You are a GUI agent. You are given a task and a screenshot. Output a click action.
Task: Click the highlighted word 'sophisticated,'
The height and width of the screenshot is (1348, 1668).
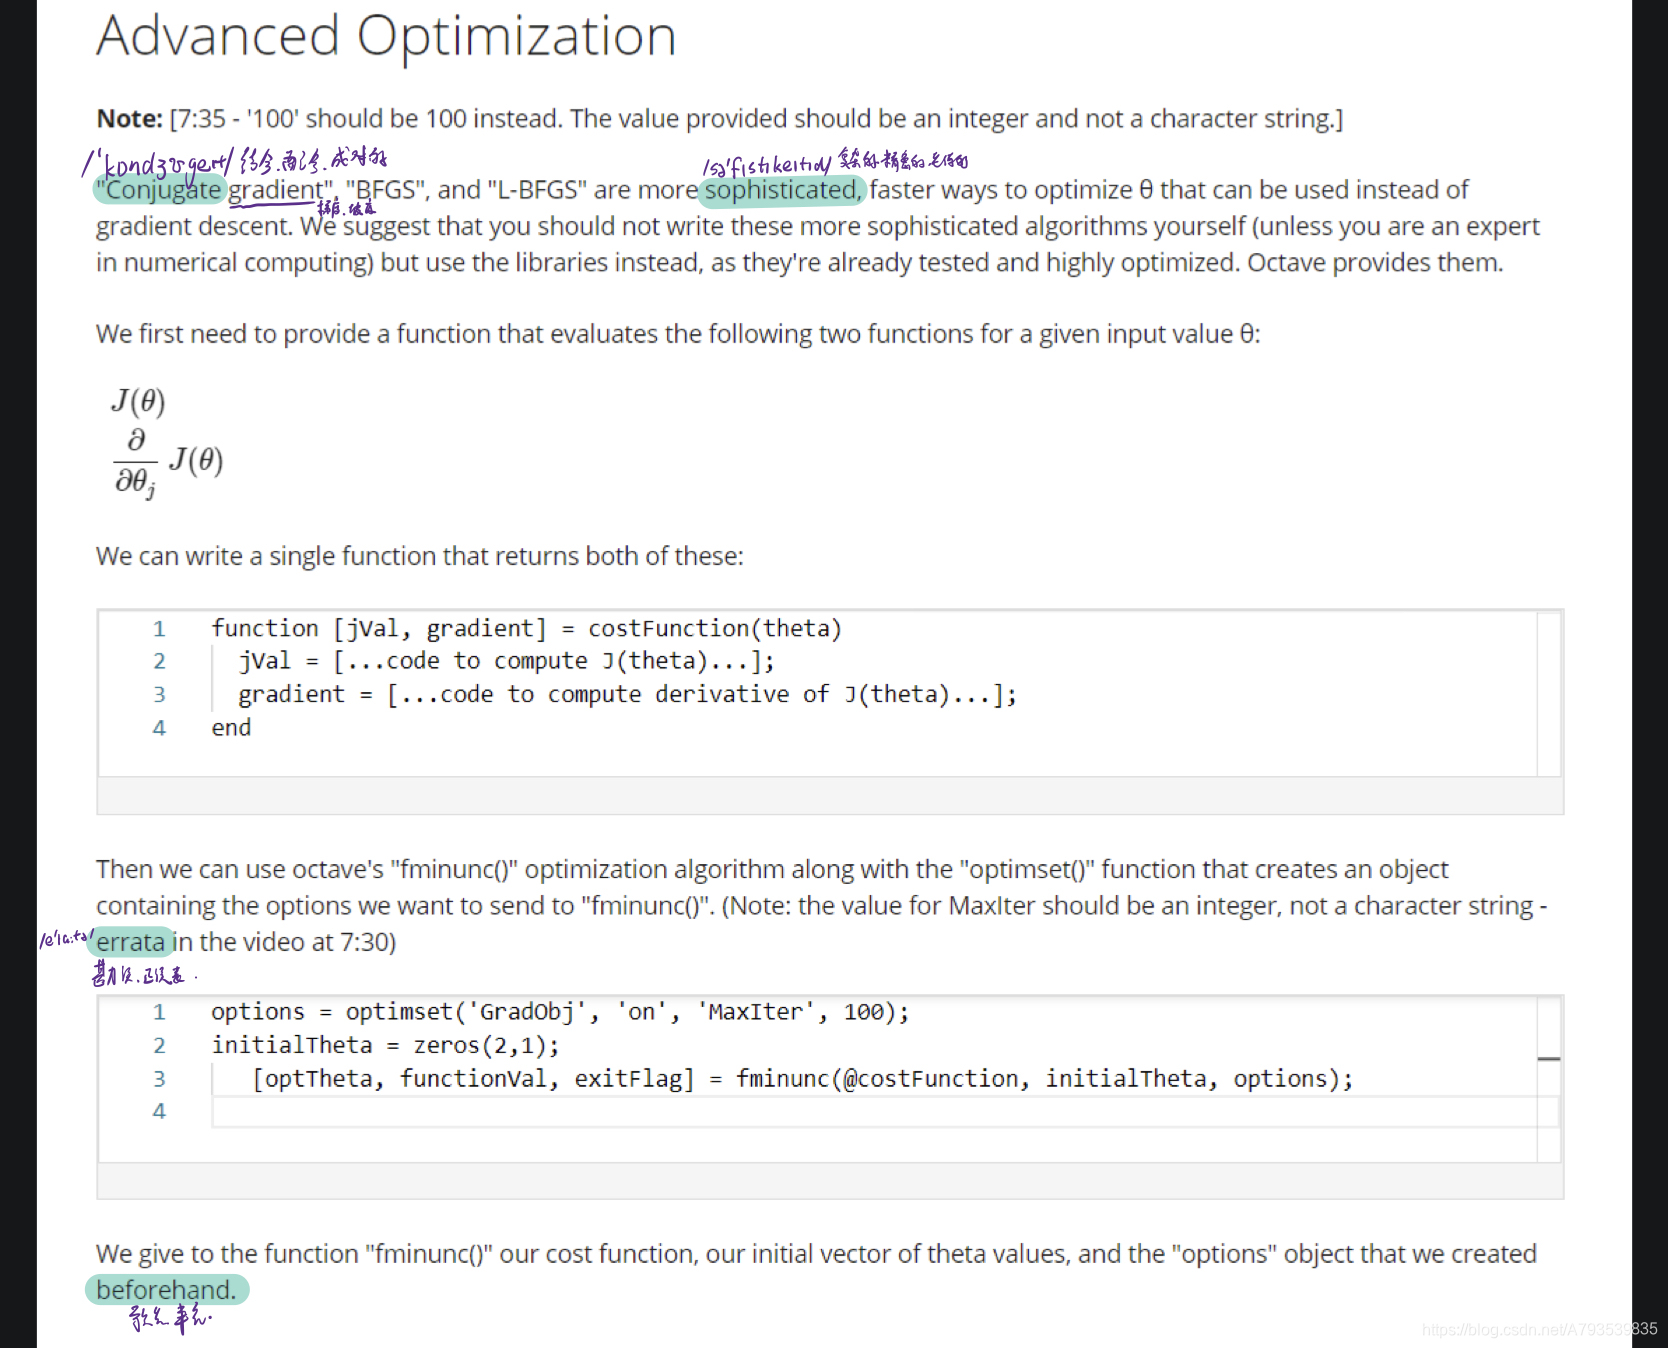tap(782, 190)
